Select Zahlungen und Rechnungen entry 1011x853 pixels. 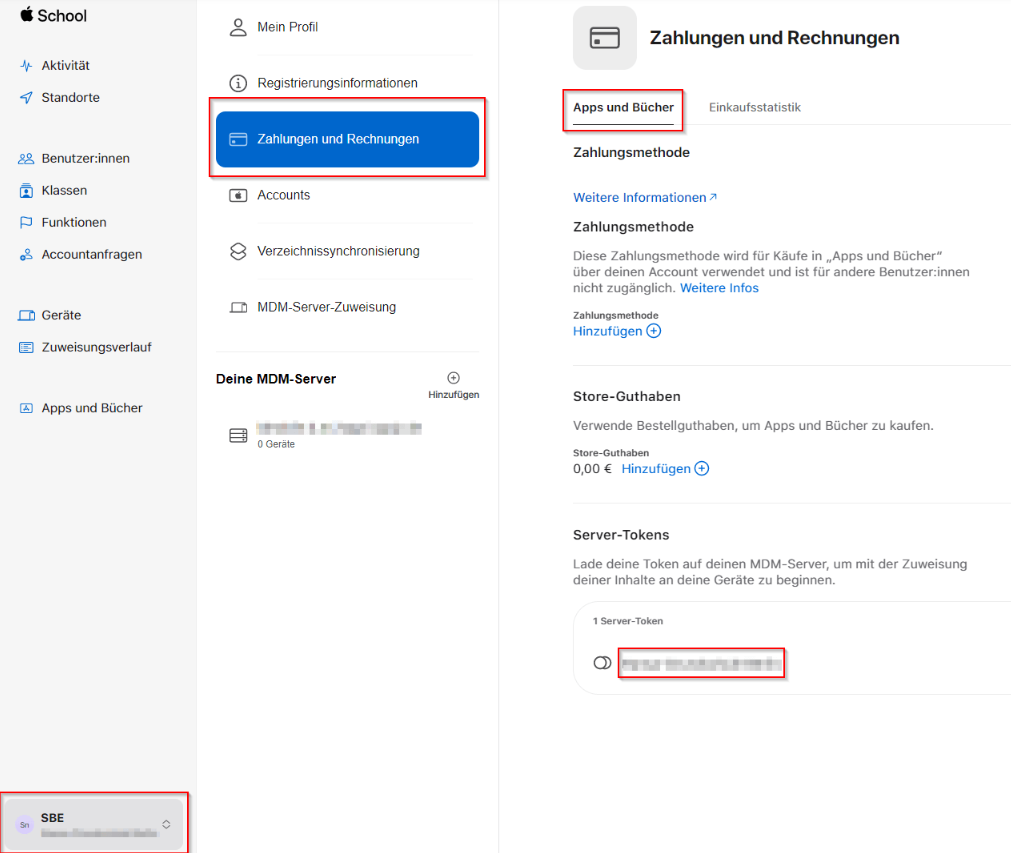347,139
